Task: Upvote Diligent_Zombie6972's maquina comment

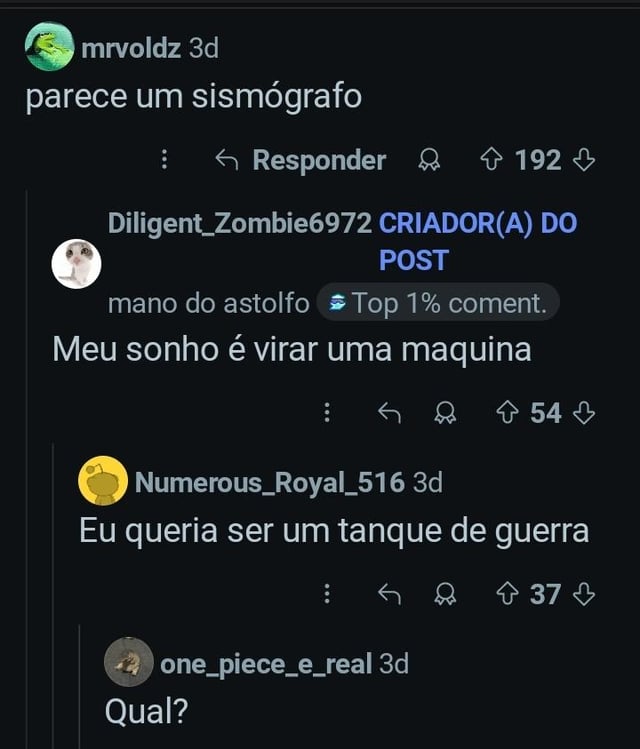Action: 506,412
